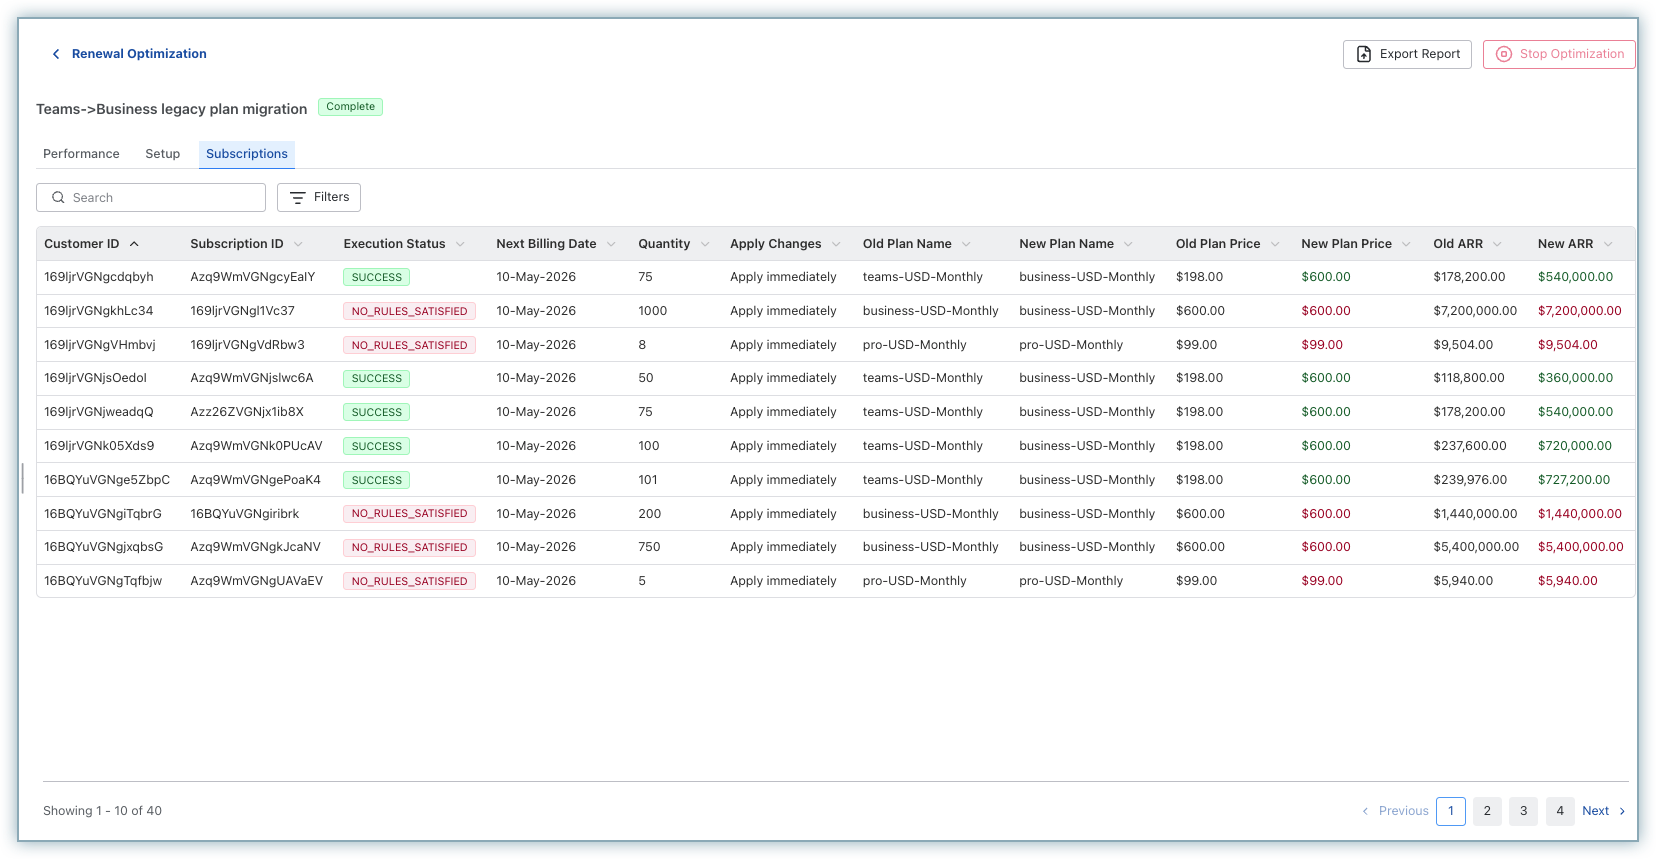Click customer ID 16BQYuVGNge5ZbpC

pos(107,480)
